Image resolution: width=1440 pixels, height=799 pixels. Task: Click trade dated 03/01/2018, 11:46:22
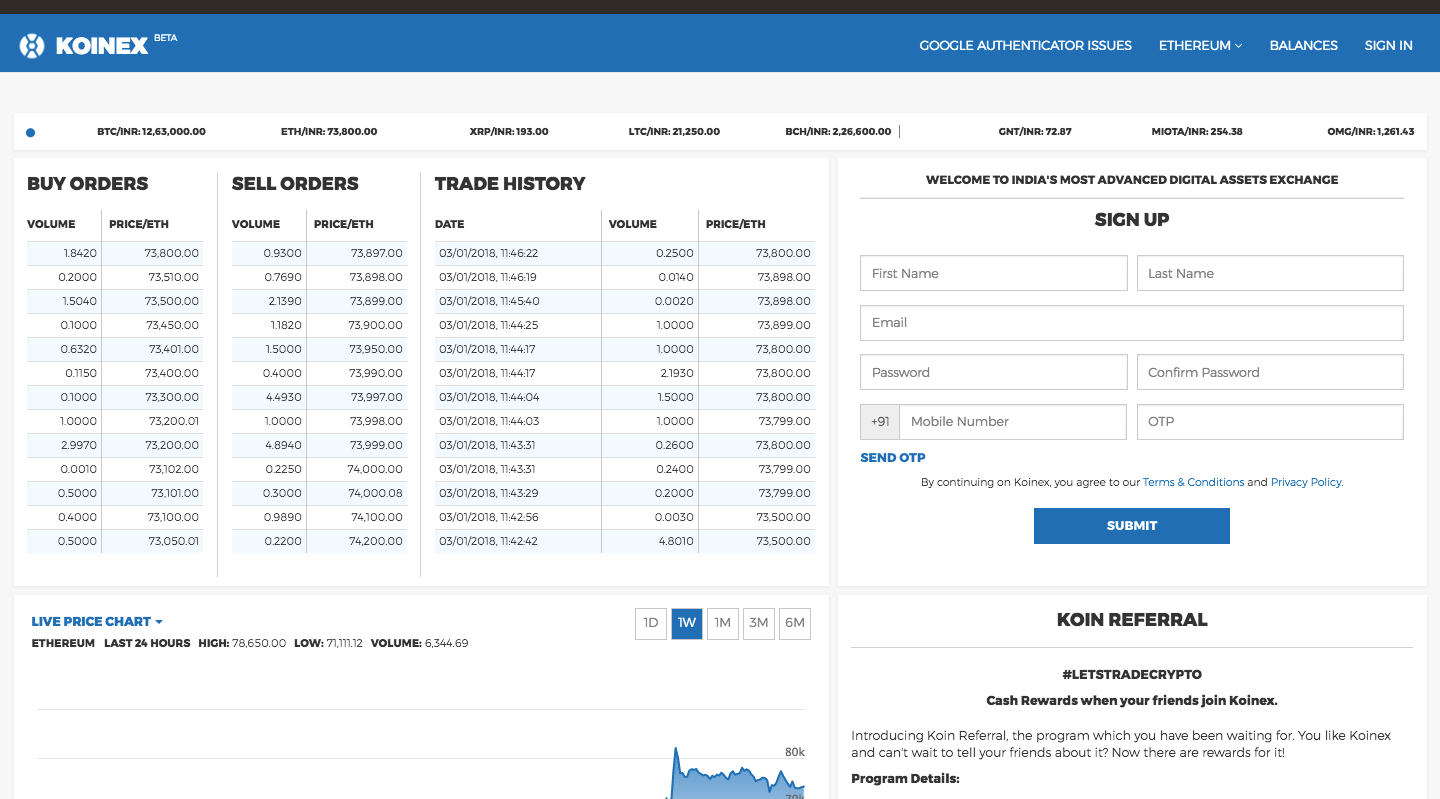click(x=625, y=253)
